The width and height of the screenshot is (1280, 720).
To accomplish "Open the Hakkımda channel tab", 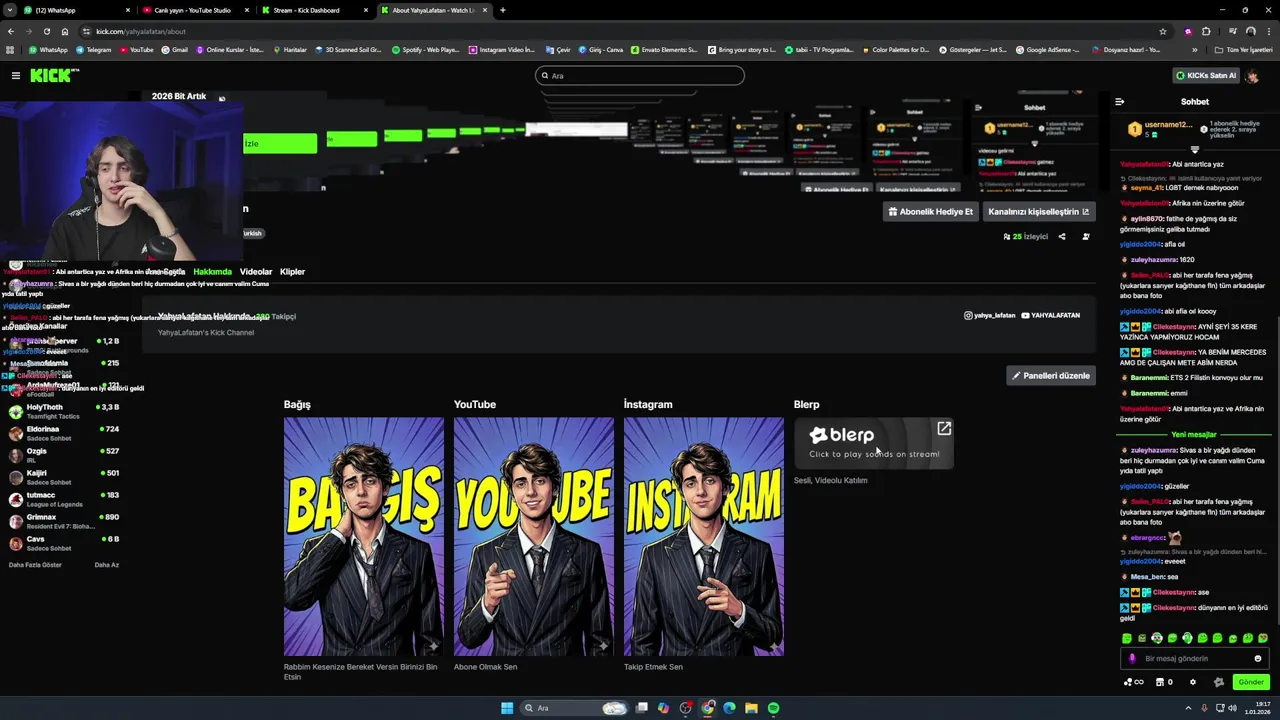I will pos(212,271).
